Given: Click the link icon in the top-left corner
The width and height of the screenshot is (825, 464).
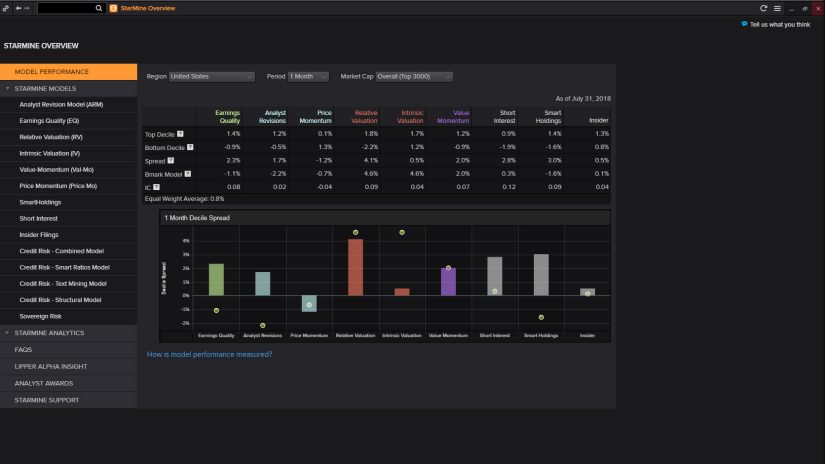Looking at the screenshot, I should coord(6,8).
